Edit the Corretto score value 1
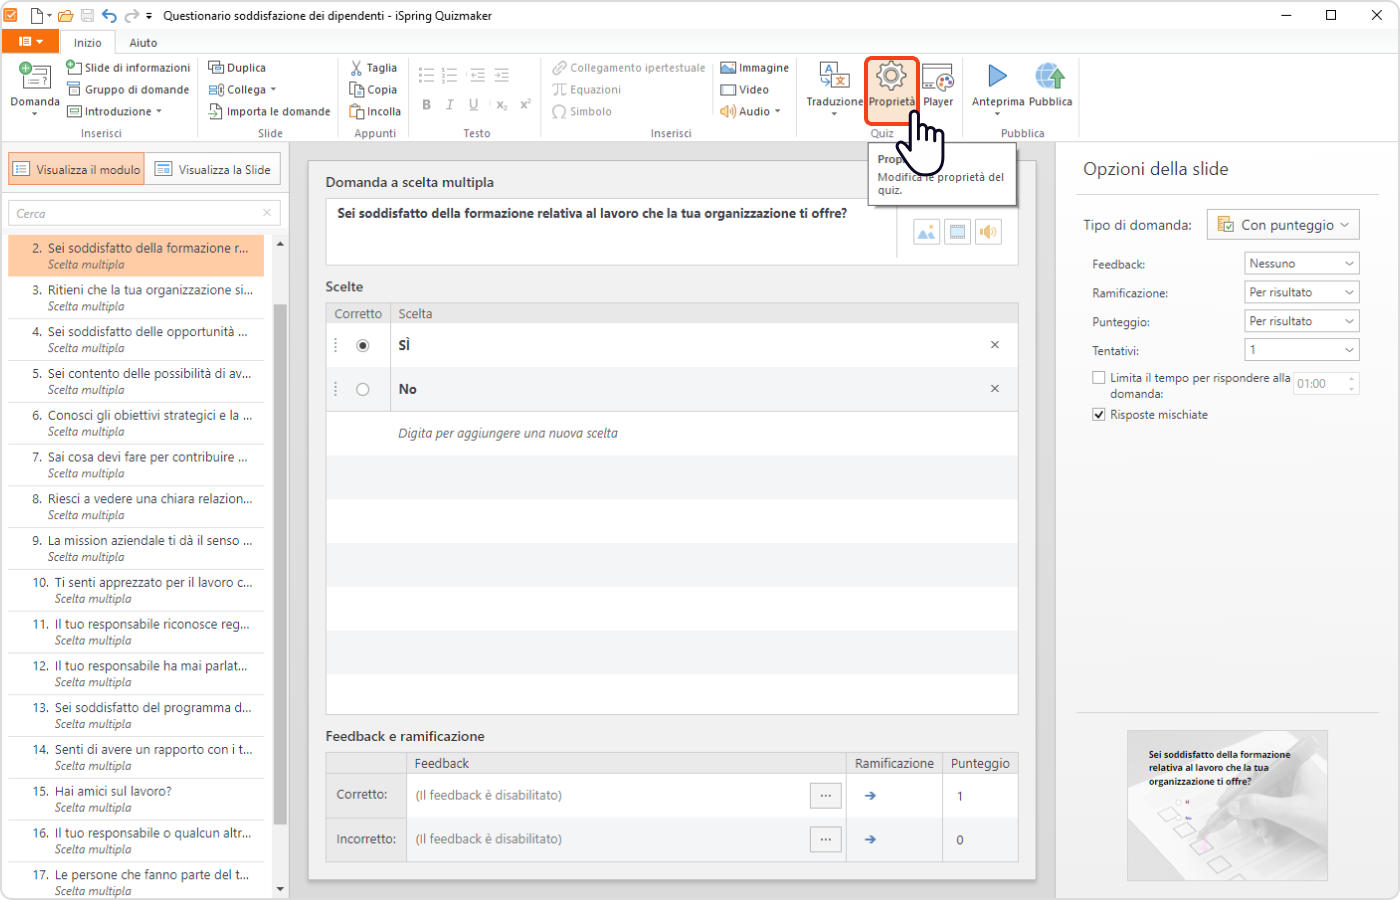 click(x=980, y=796)
